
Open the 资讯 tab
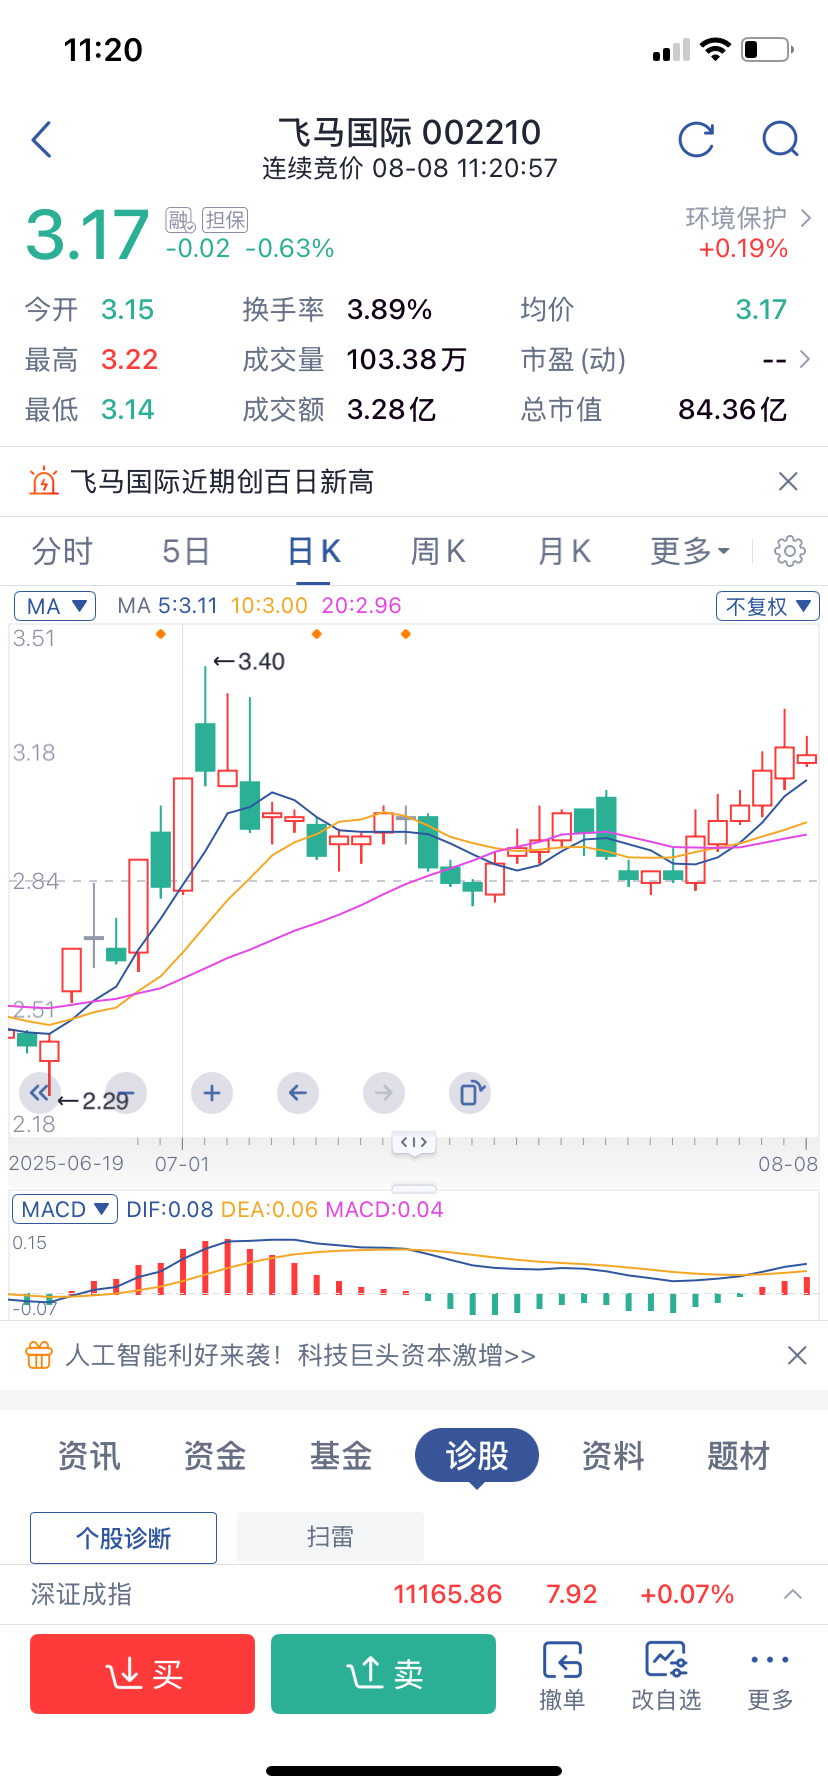[89, 1456]
